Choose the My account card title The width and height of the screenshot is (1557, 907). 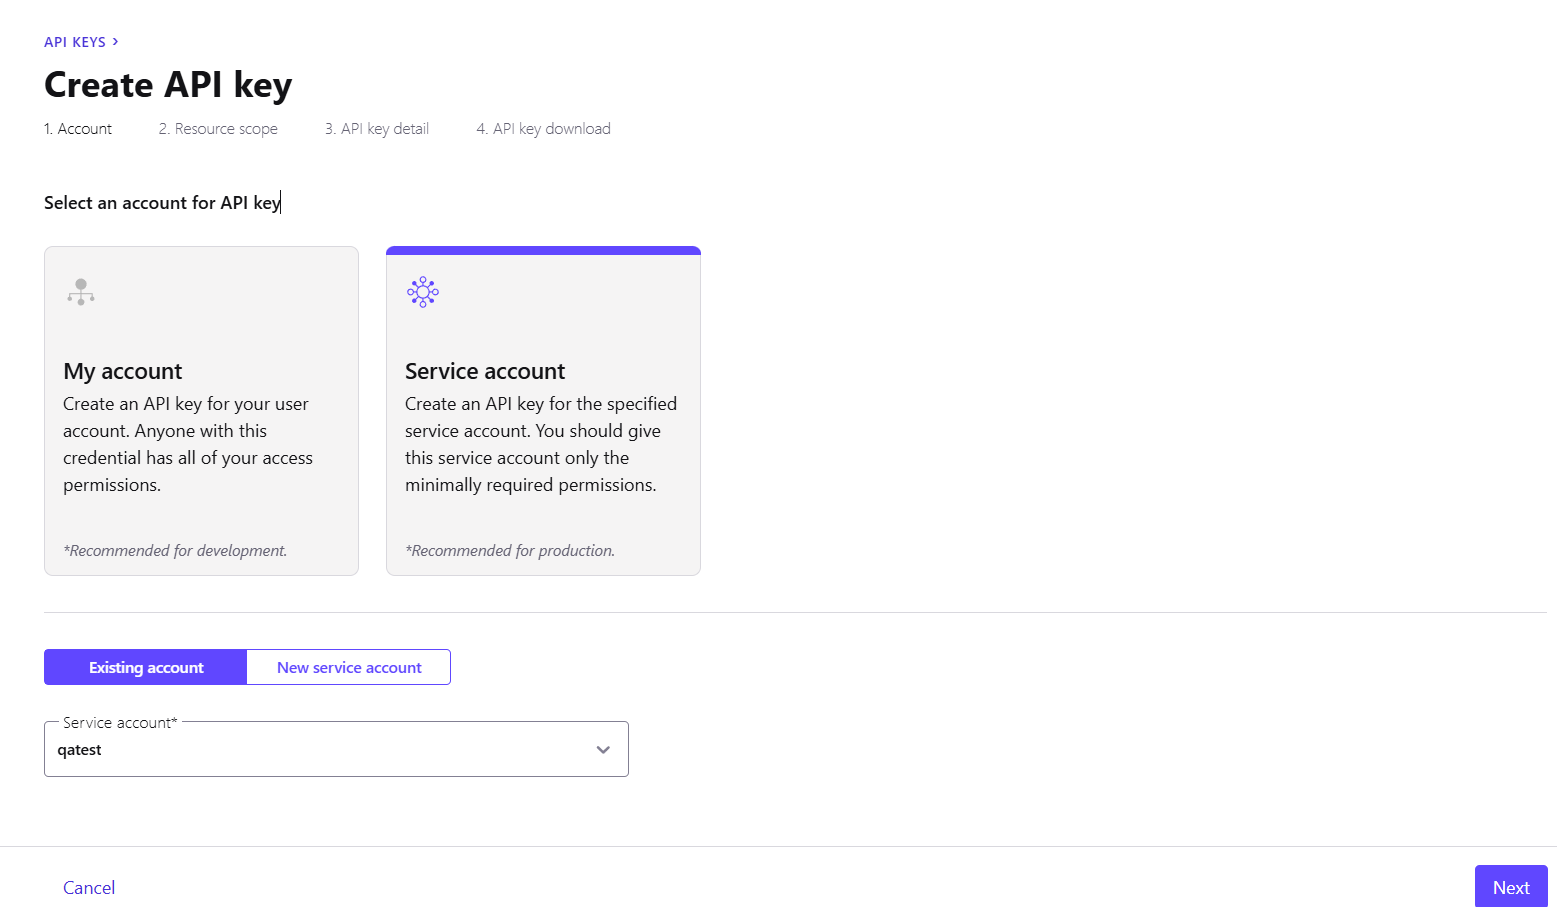point(123,371)
